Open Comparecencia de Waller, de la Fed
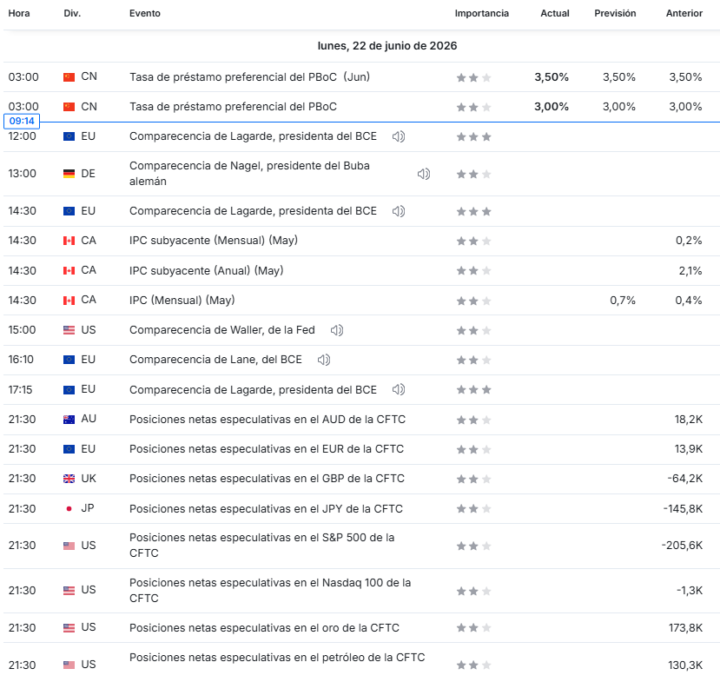This screenshot has height=682, width=720. 222,330
